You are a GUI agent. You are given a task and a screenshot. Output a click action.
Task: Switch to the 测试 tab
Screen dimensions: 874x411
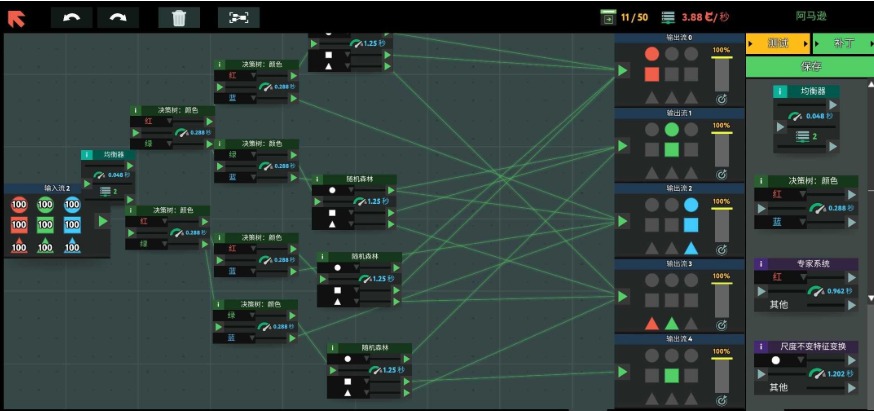[x=777, y=43]
